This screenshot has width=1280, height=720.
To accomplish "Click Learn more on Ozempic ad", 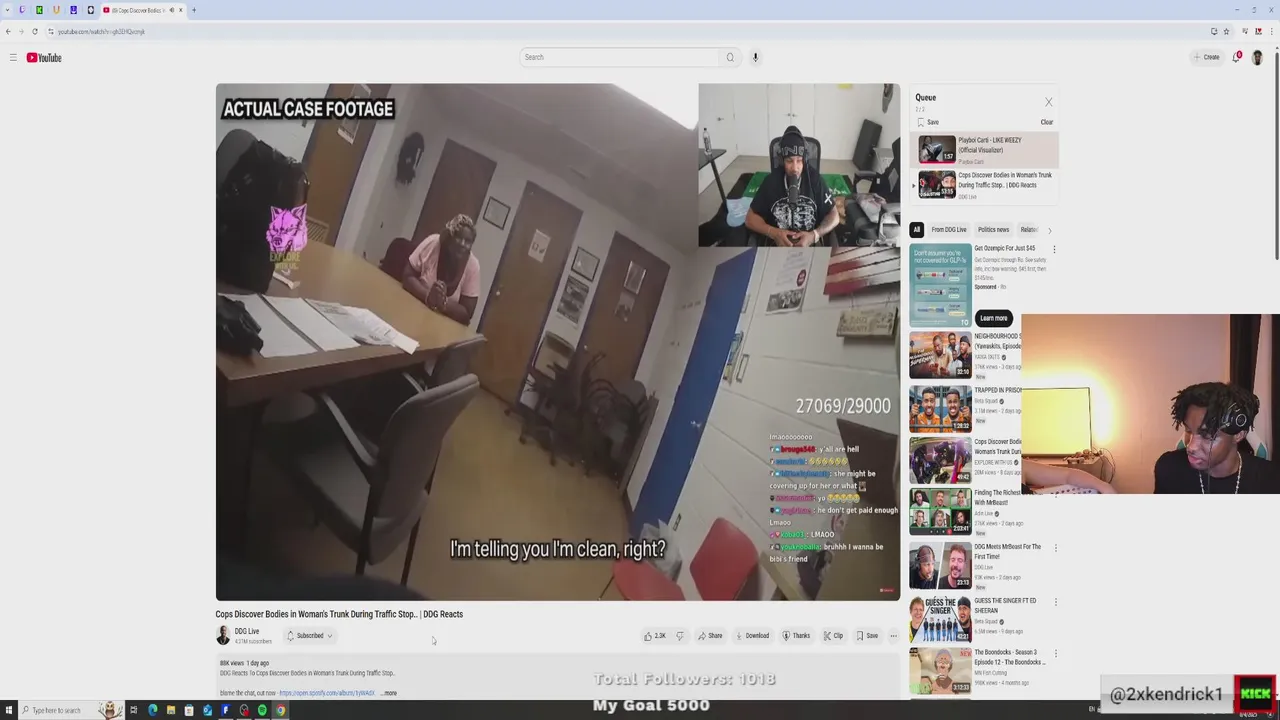I will (x=993, y=318).
